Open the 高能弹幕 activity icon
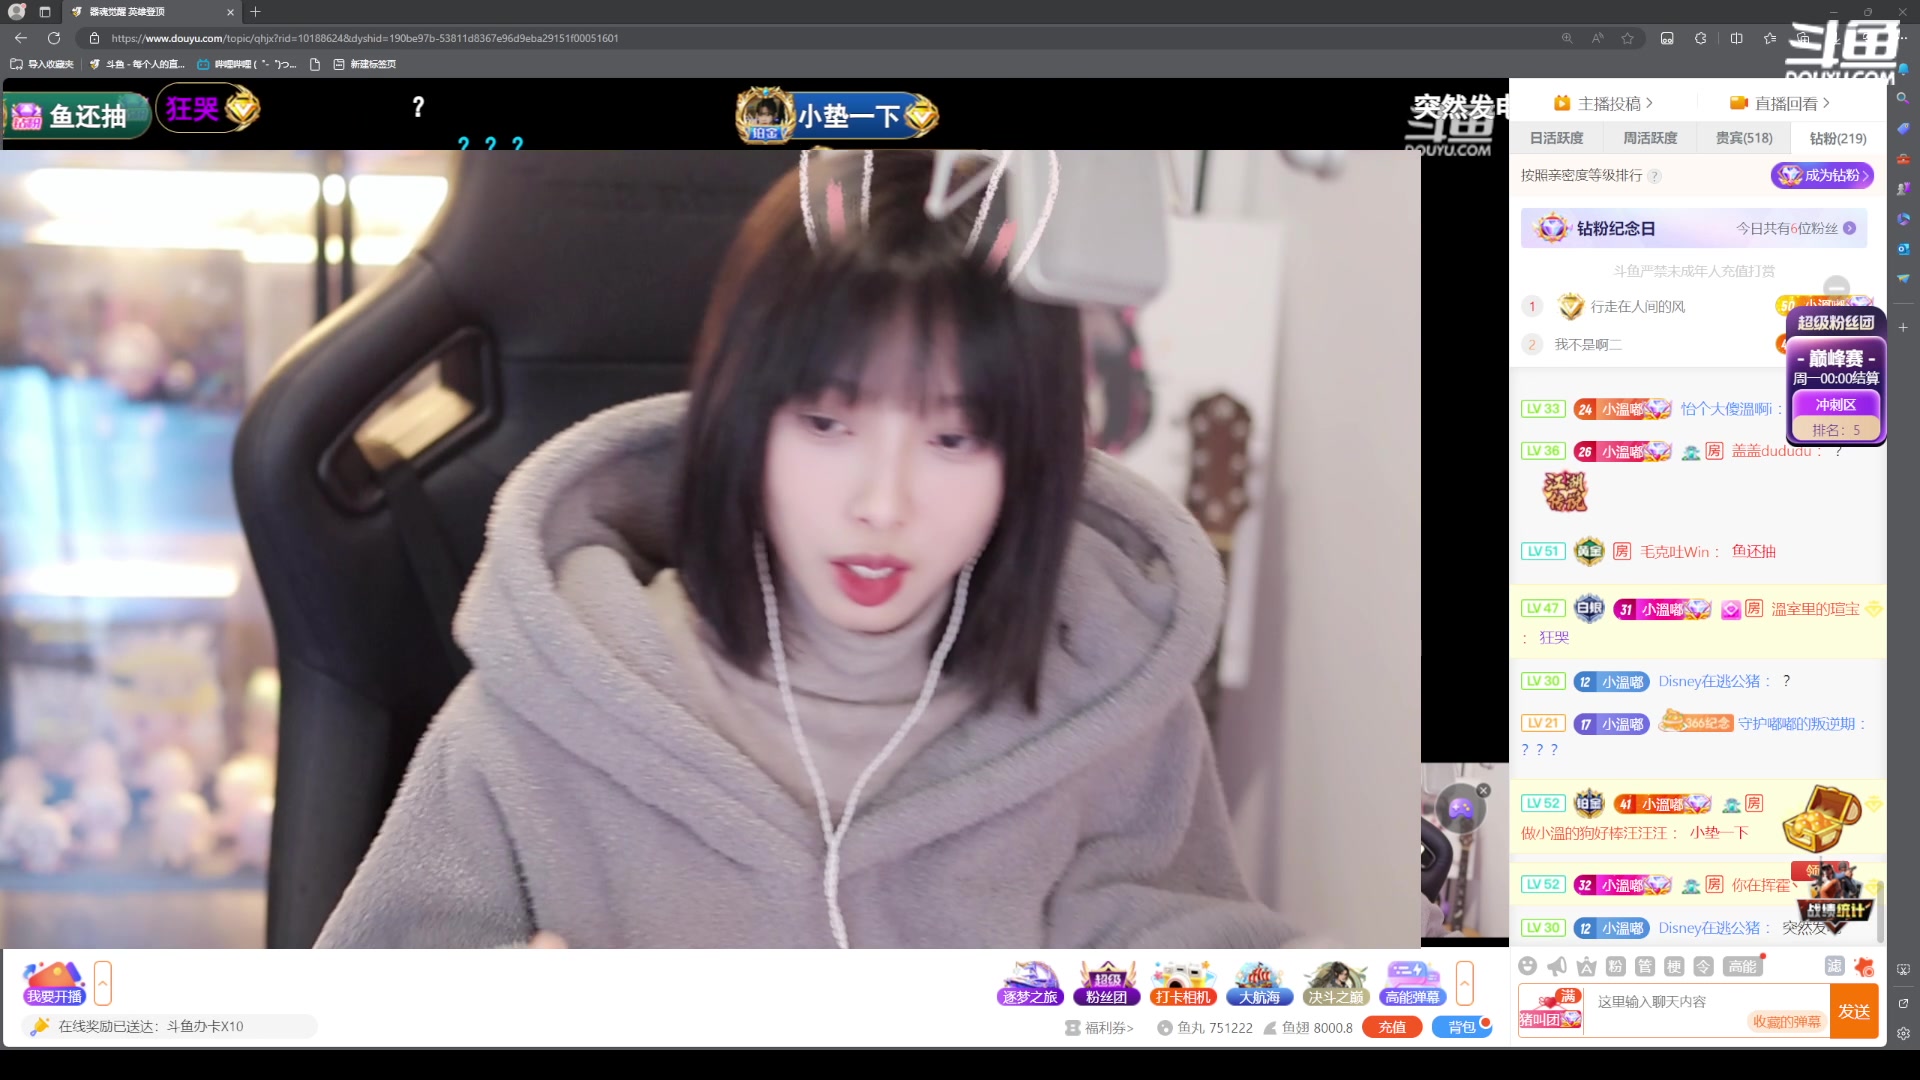The height and width of the screenshot is (1080, 1920). coord(1412,983)
